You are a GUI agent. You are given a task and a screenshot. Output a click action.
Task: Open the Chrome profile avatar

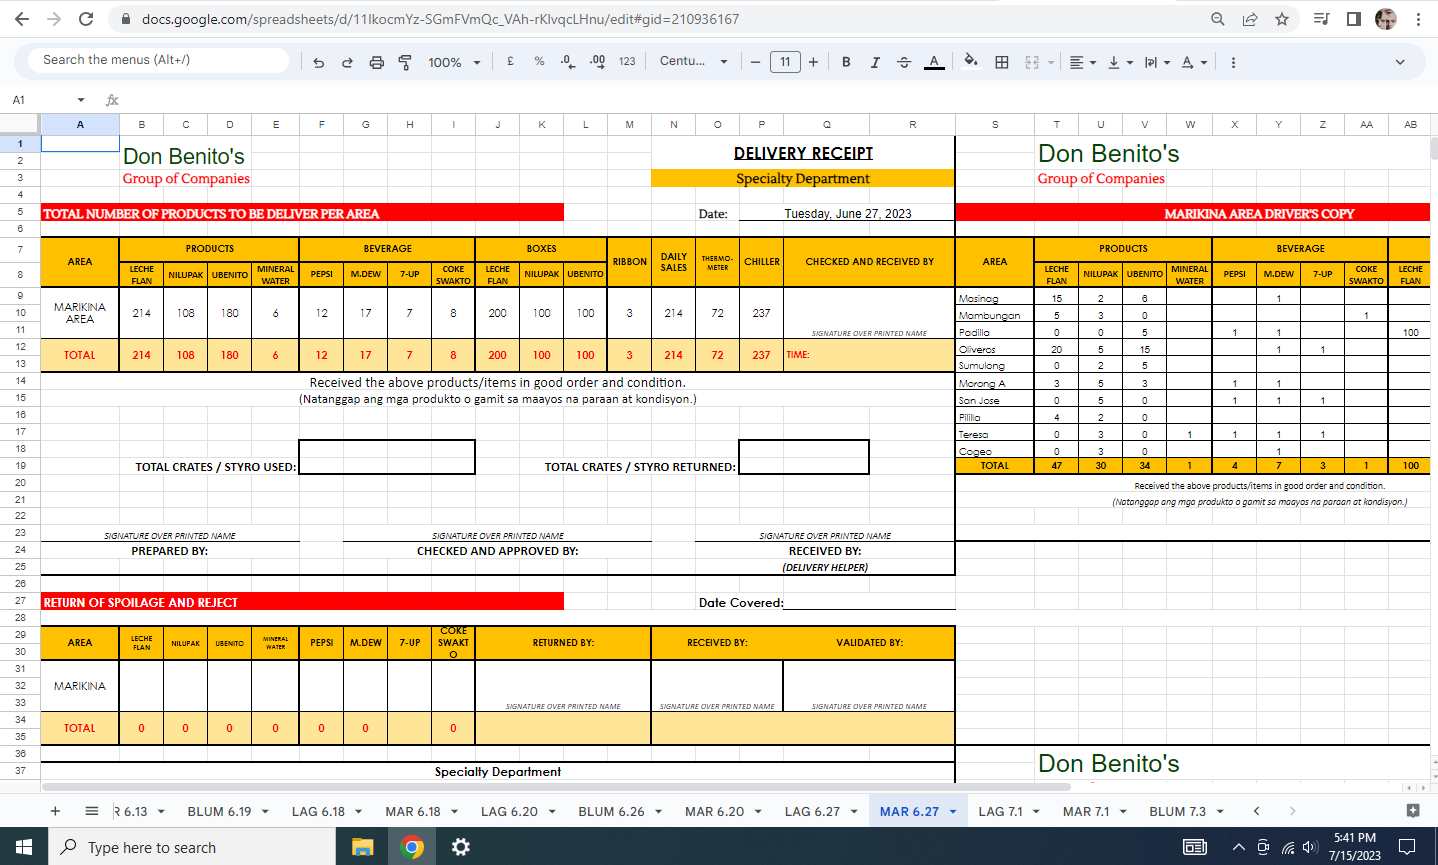point(1386,19)
